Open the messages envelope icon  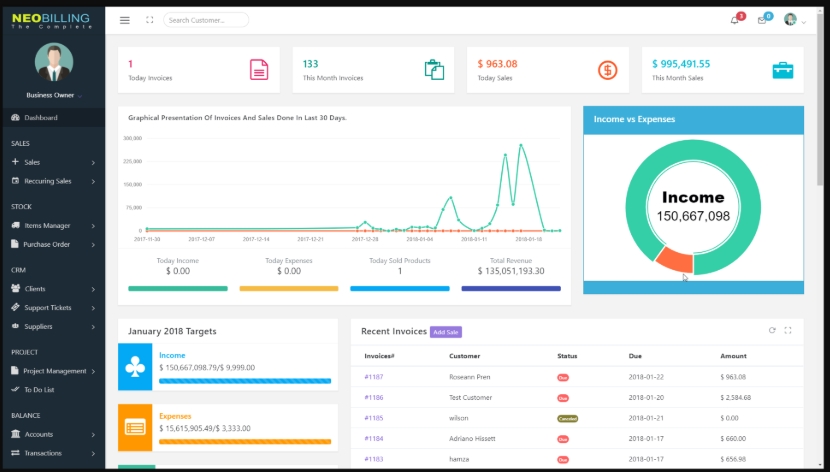762,20
